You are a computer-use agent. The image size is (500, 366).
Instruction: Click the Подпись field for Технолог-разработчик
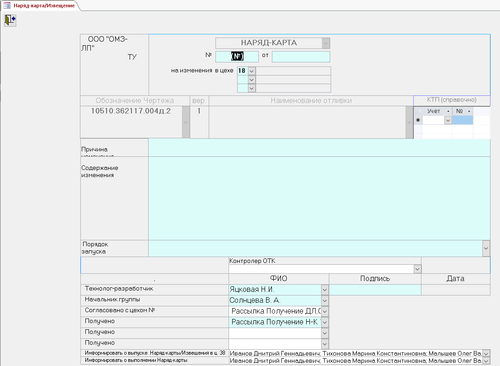[x=375, y=290]
